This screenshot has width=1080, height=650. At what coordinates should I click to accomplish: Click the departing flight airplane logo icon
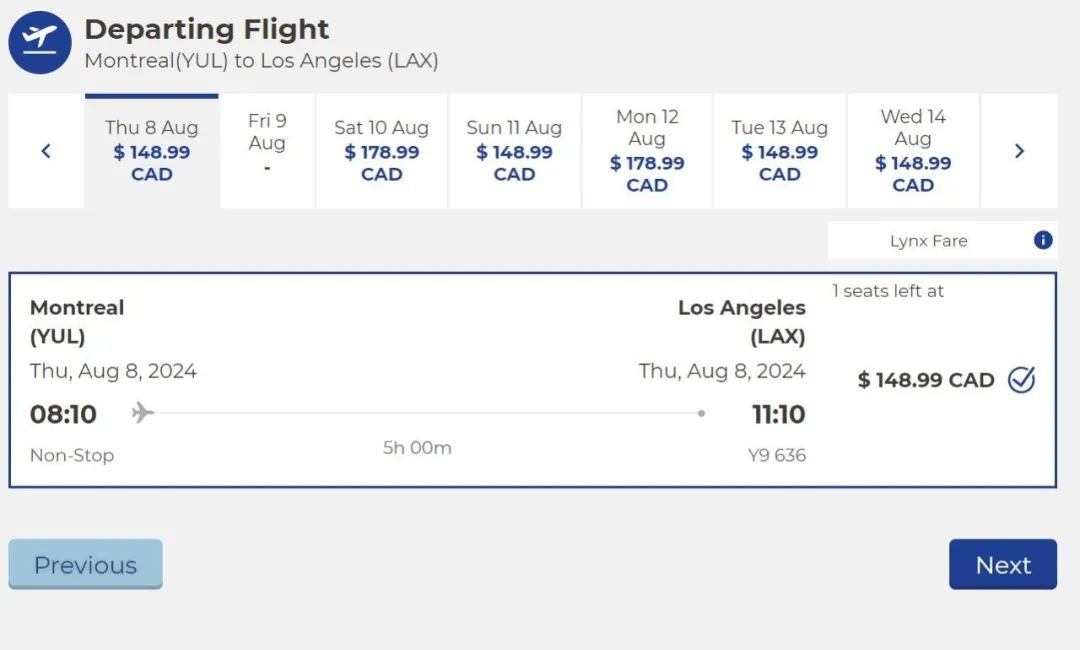click(40, 43)
